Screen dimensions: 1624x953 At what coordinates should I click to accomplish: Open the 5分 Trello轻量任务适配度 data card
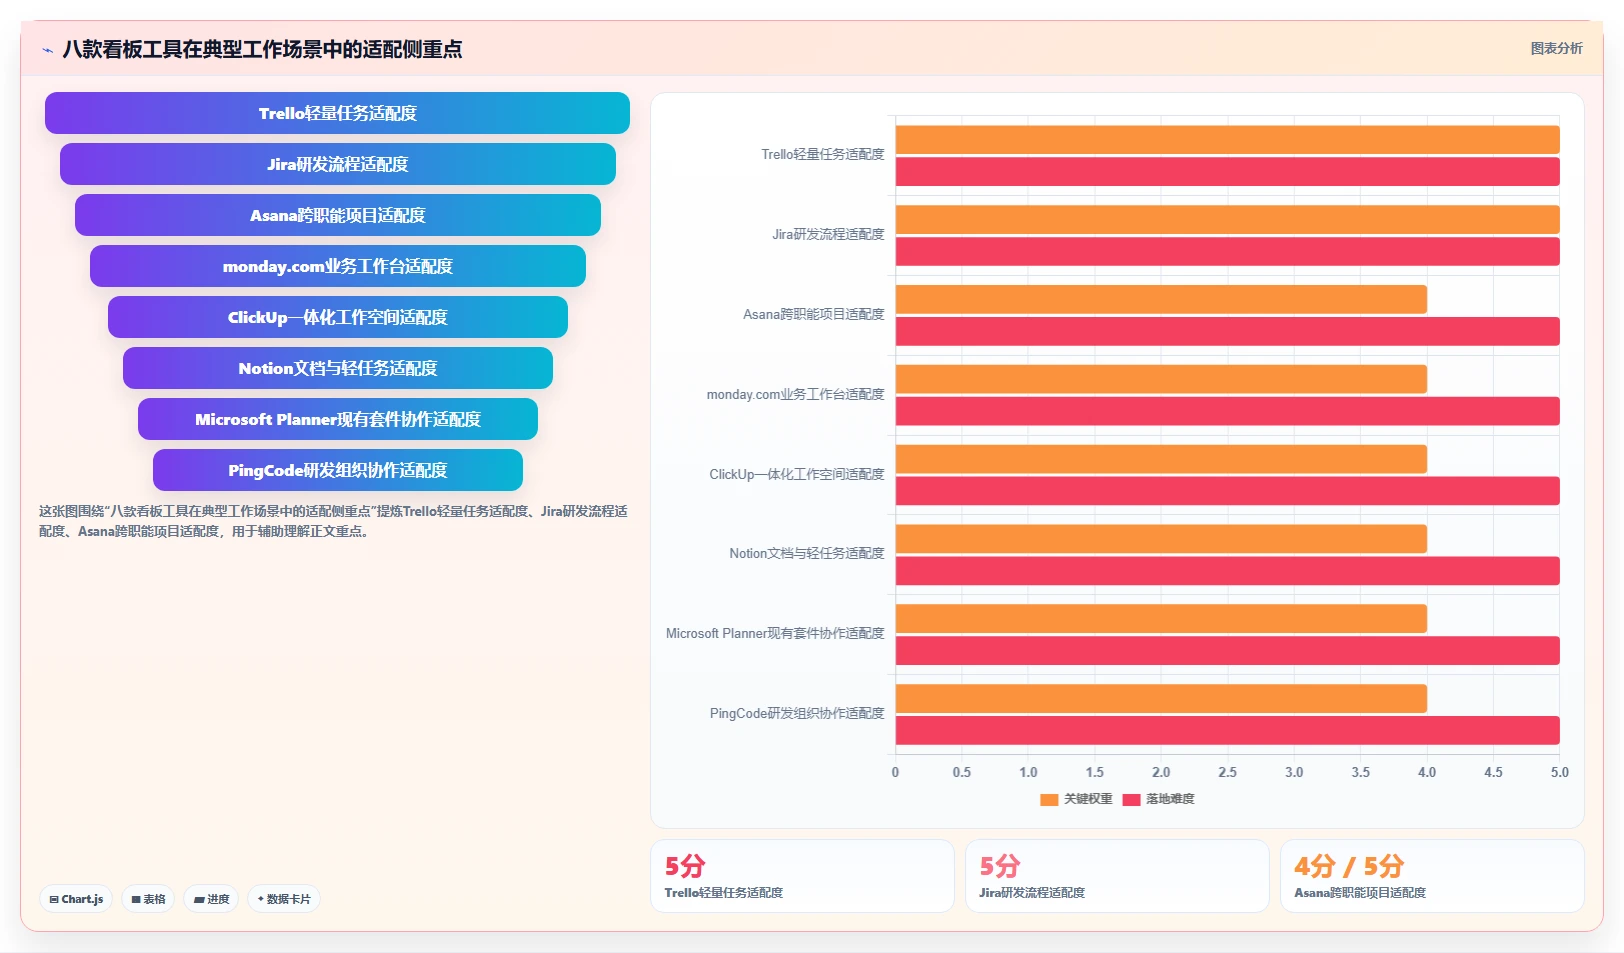pos(802,876)
